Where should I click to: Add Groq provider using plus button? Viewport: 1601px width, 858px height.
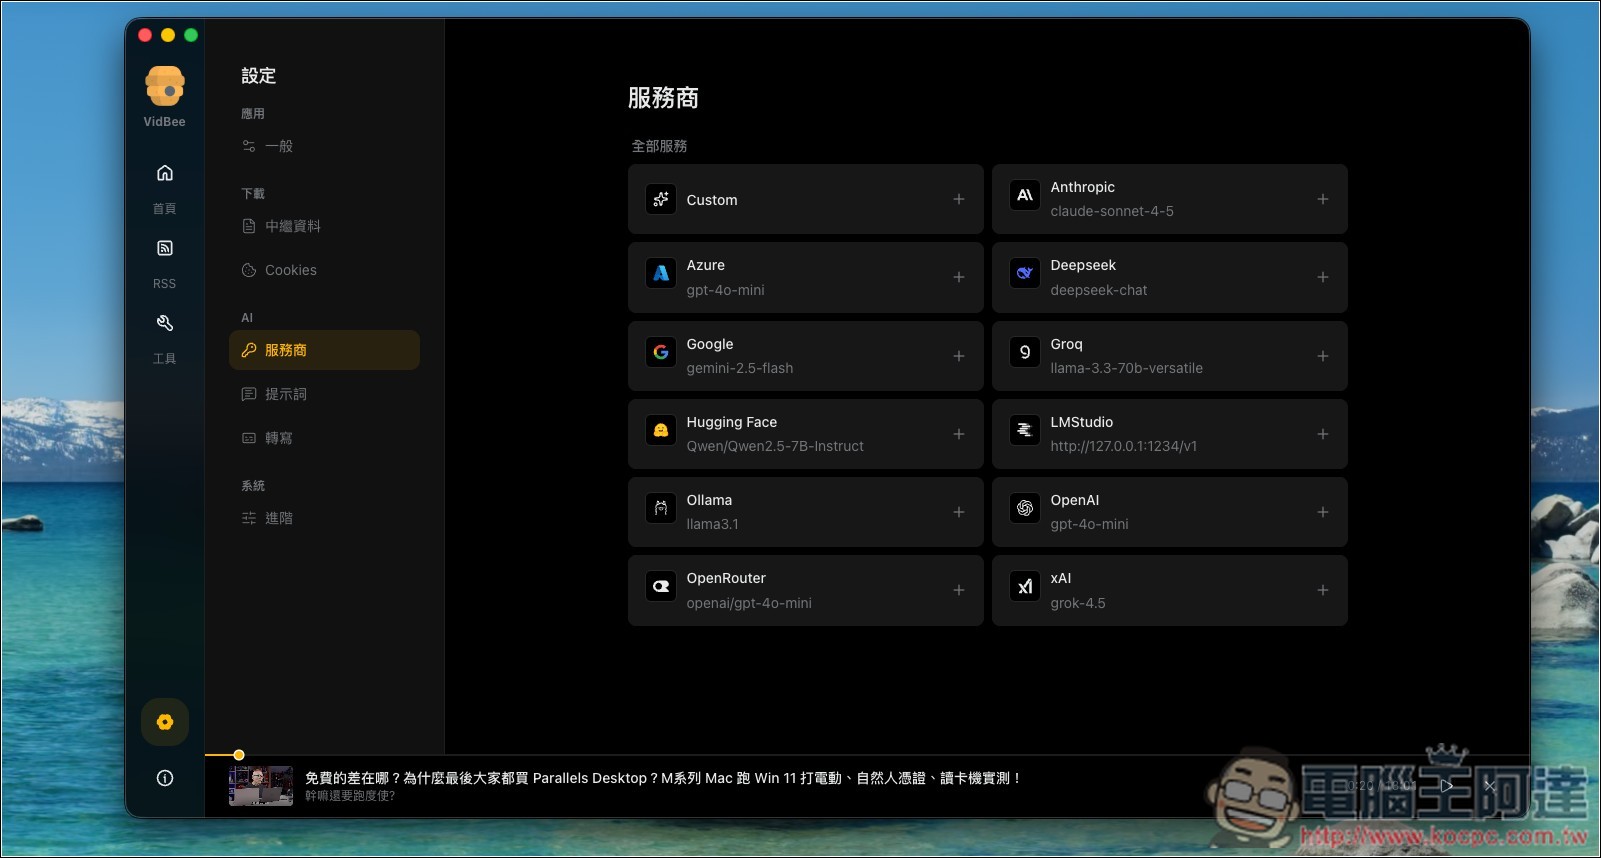tap(1323, 356)
